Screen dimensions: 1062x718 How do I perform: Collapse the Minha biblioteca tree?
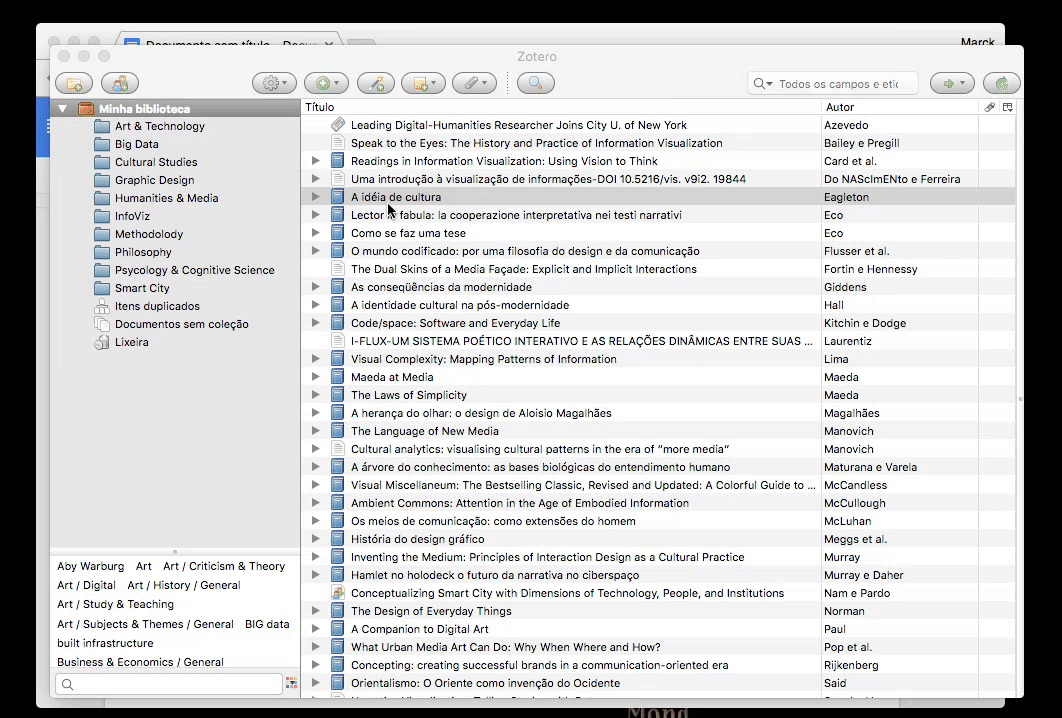(62, 108)
